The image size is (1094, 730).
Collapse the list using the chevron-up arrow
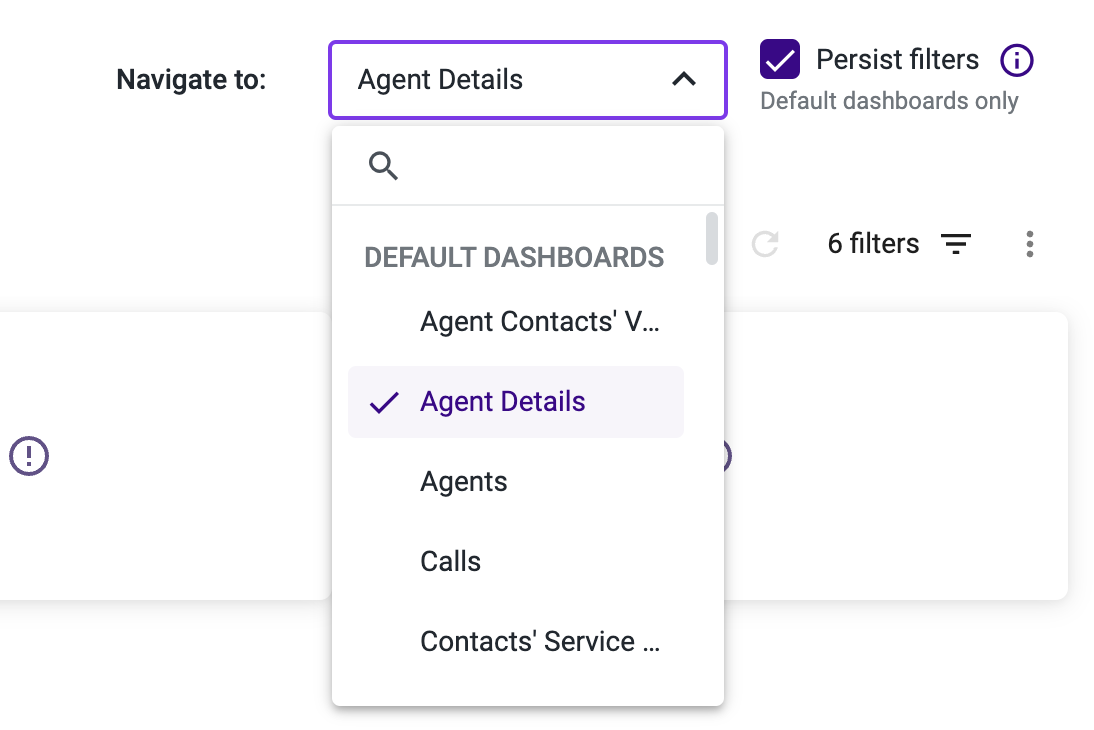[x=684, y=80]
